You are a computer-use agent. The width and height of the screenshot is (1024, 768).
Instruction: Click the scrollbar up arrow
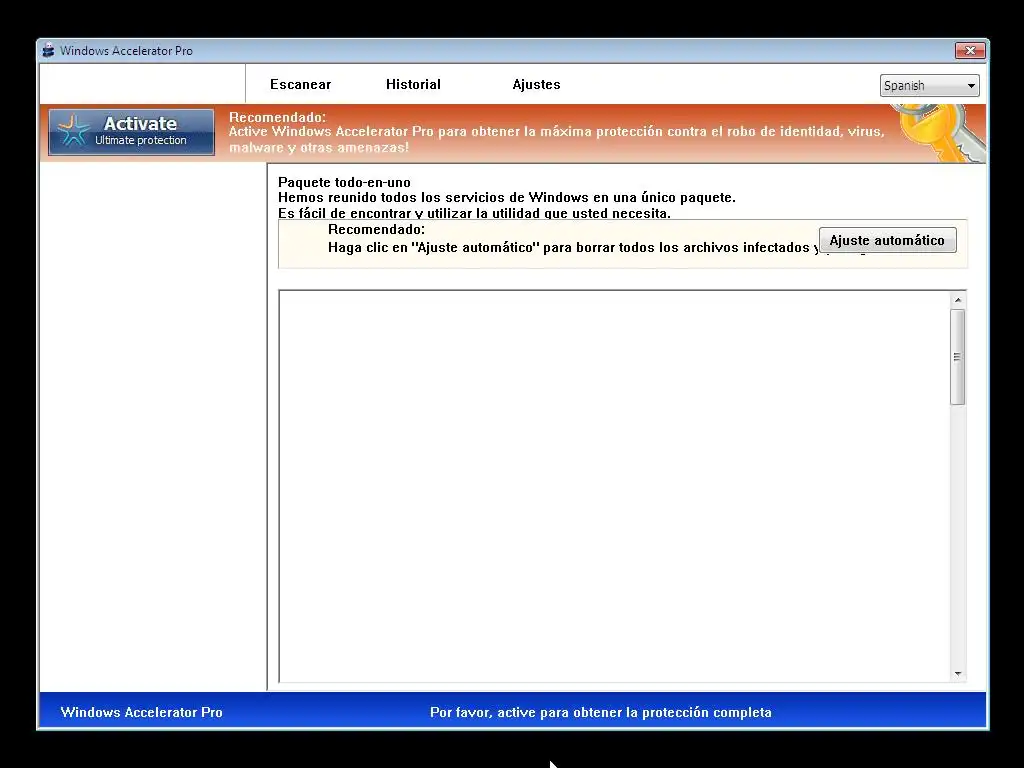click(958, 300)
